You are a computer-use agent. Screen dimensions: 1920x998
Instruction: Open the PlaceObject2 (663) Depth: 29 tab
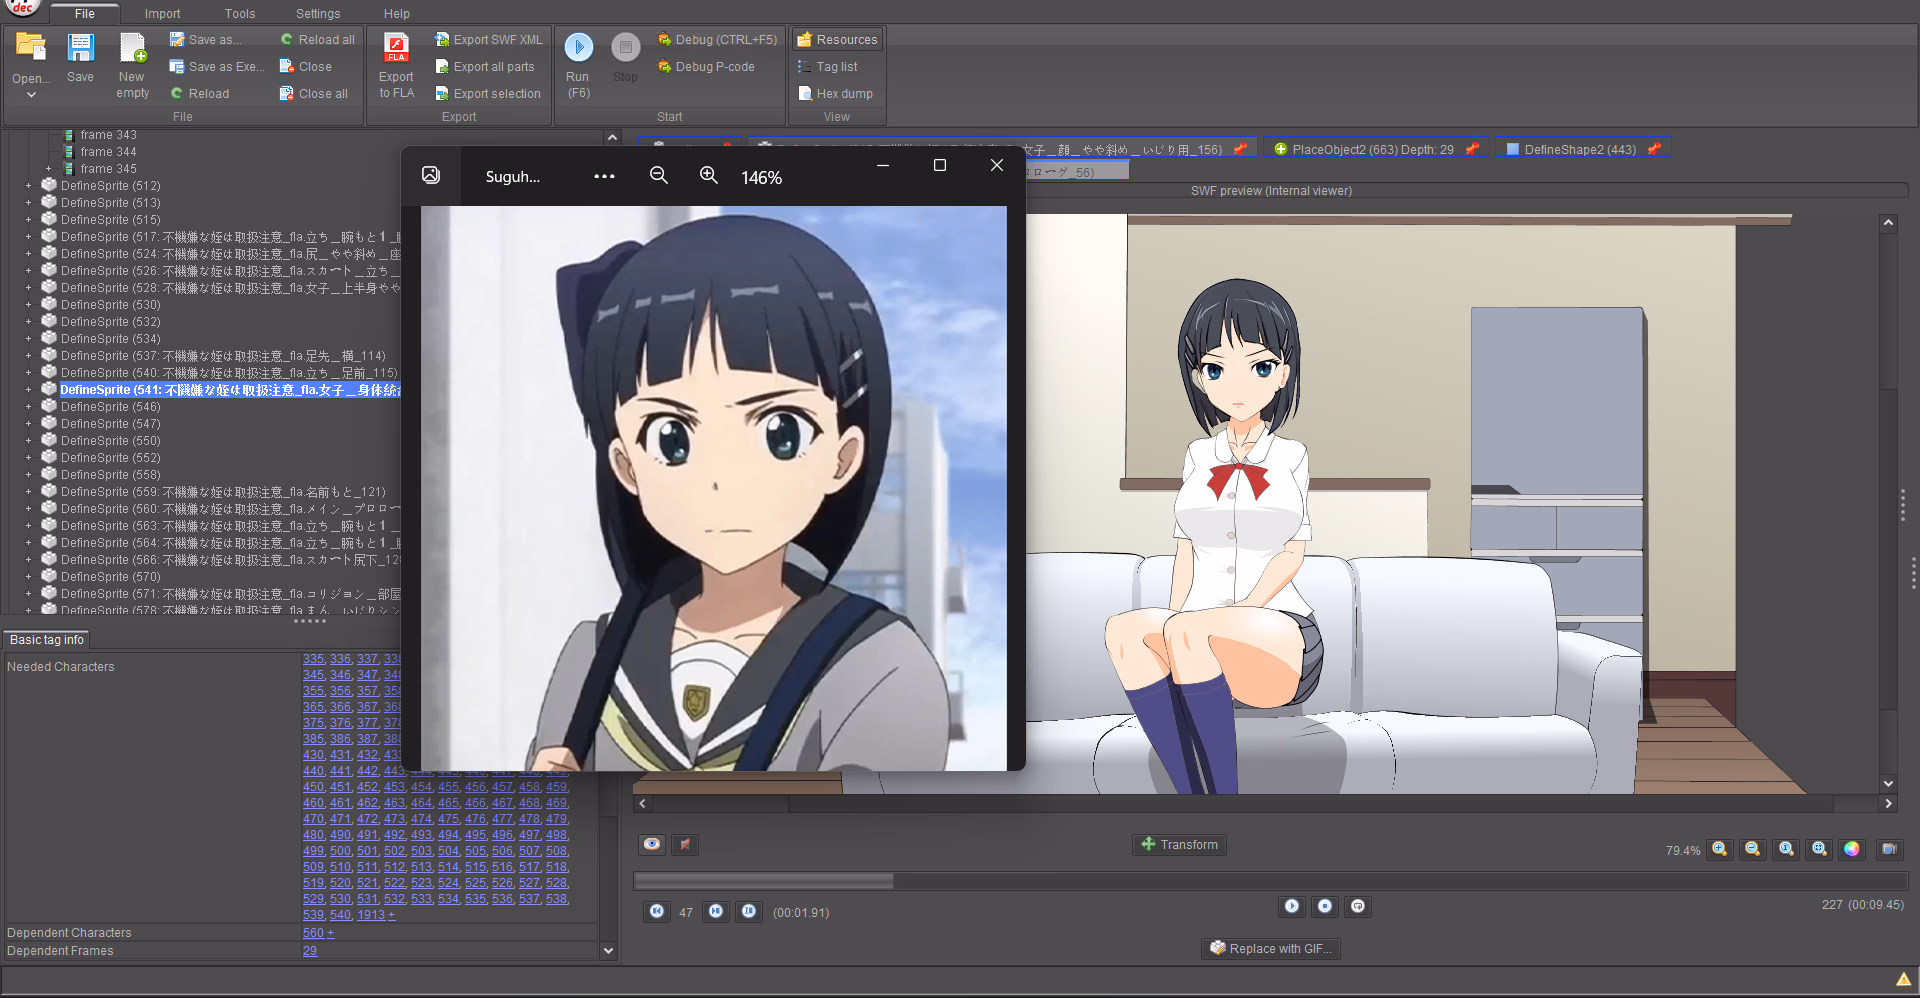pos(1371,150)
